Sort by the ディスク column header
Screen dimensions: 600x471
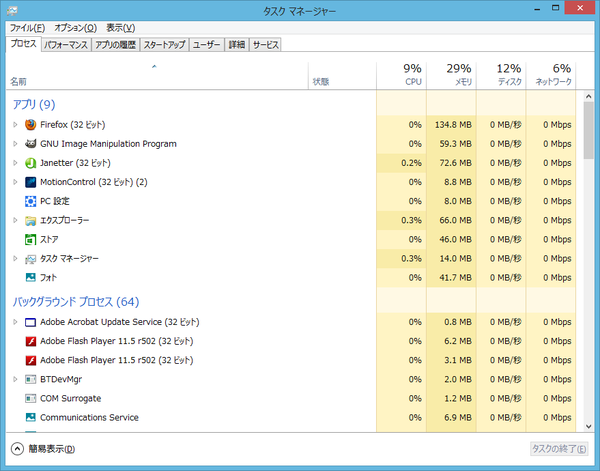click(x=501, y=76)
